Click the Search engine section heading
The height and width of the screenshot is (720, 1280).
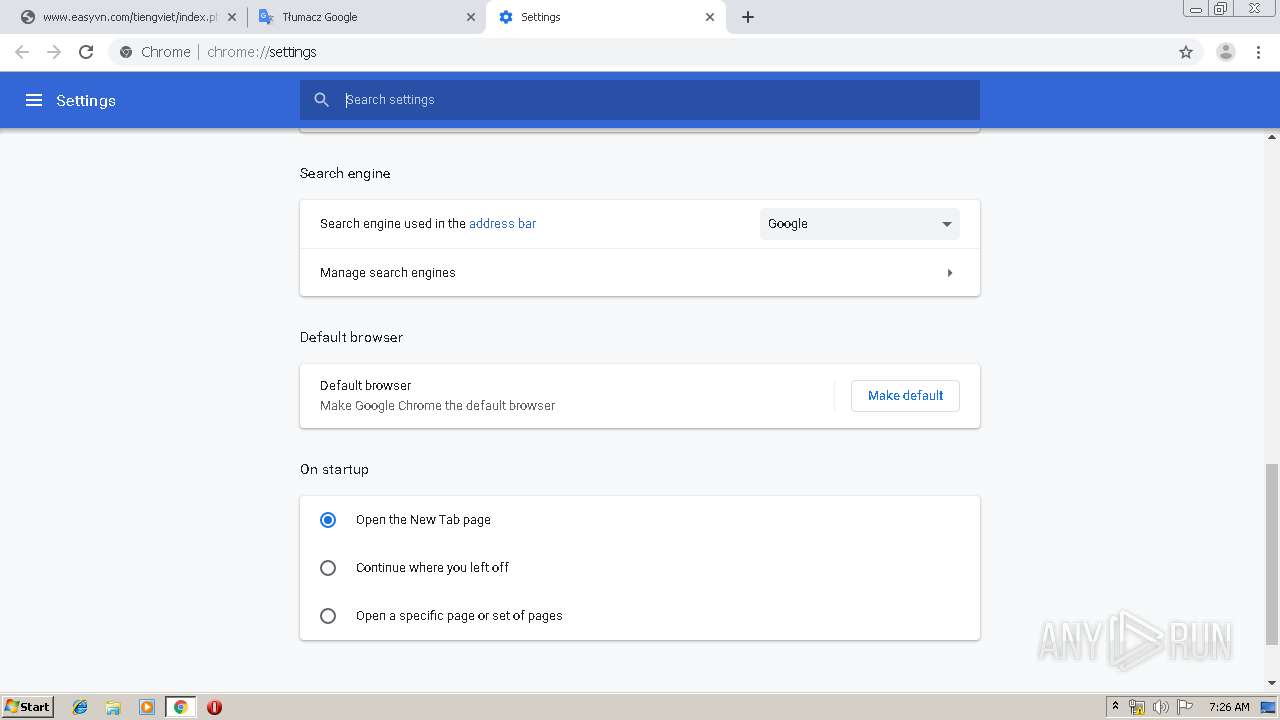[345, 173]
